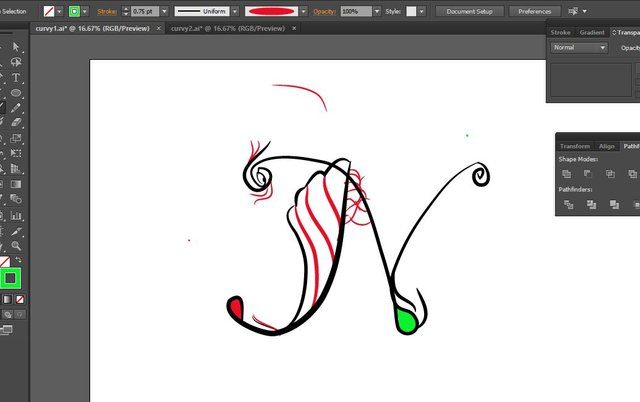640x402 pixels.
Task: Toggle the Draw Inside mode
Action: tap(20, 314)
